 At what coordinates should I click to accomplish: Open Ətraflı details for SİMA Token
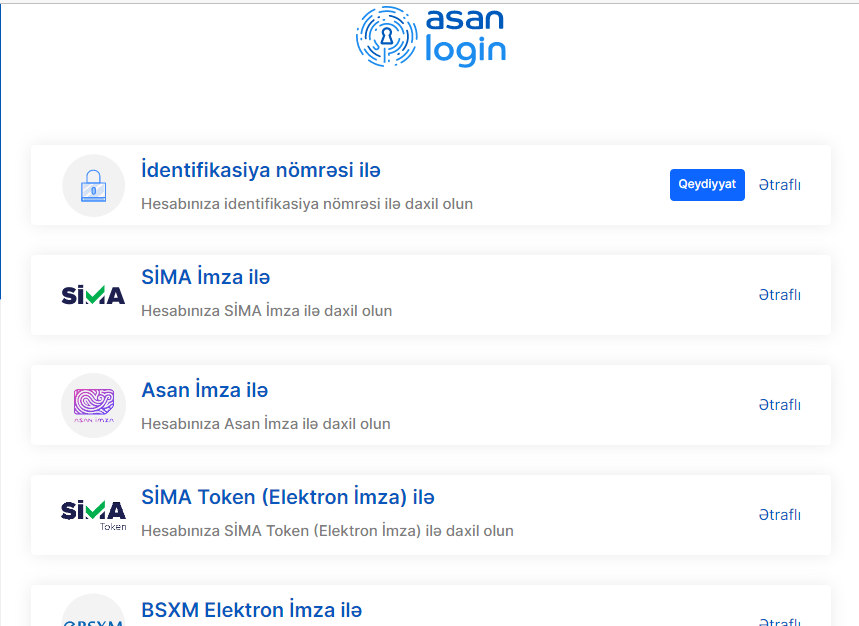point(780,515)
